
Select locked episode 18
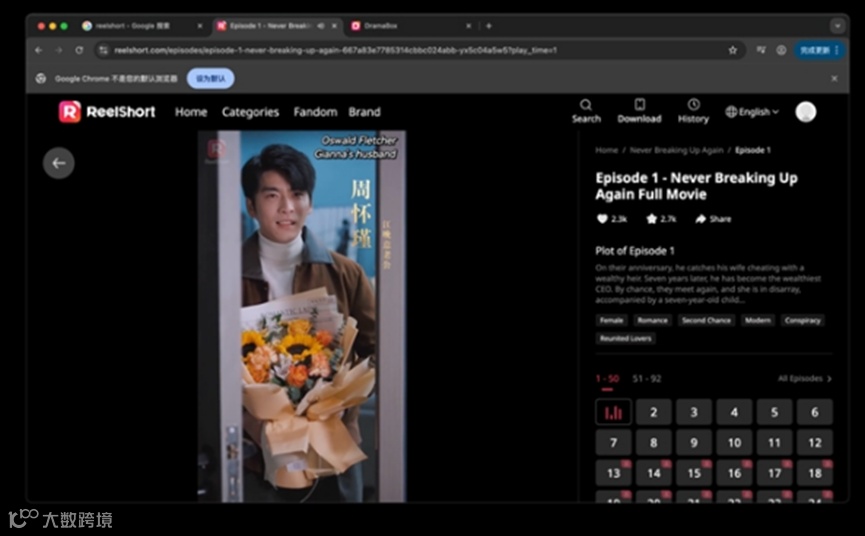(815, 473)
